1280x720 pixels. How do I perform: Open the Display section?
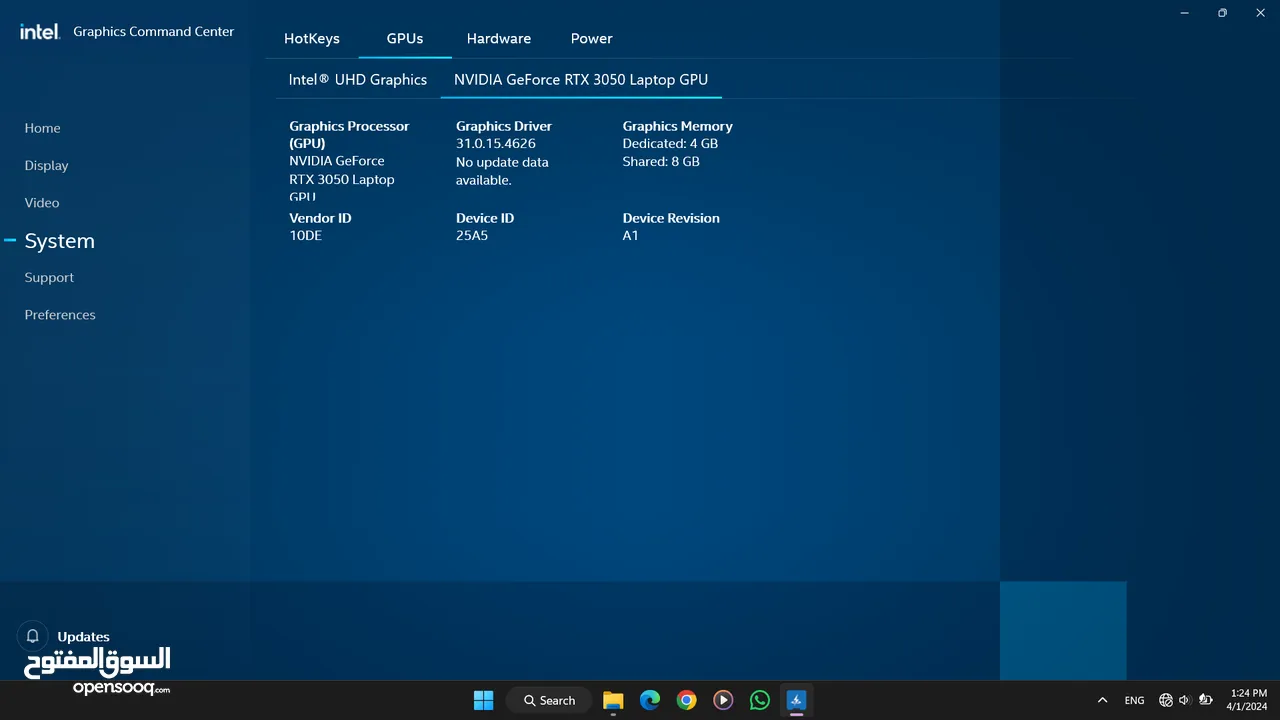click(46, 165)
